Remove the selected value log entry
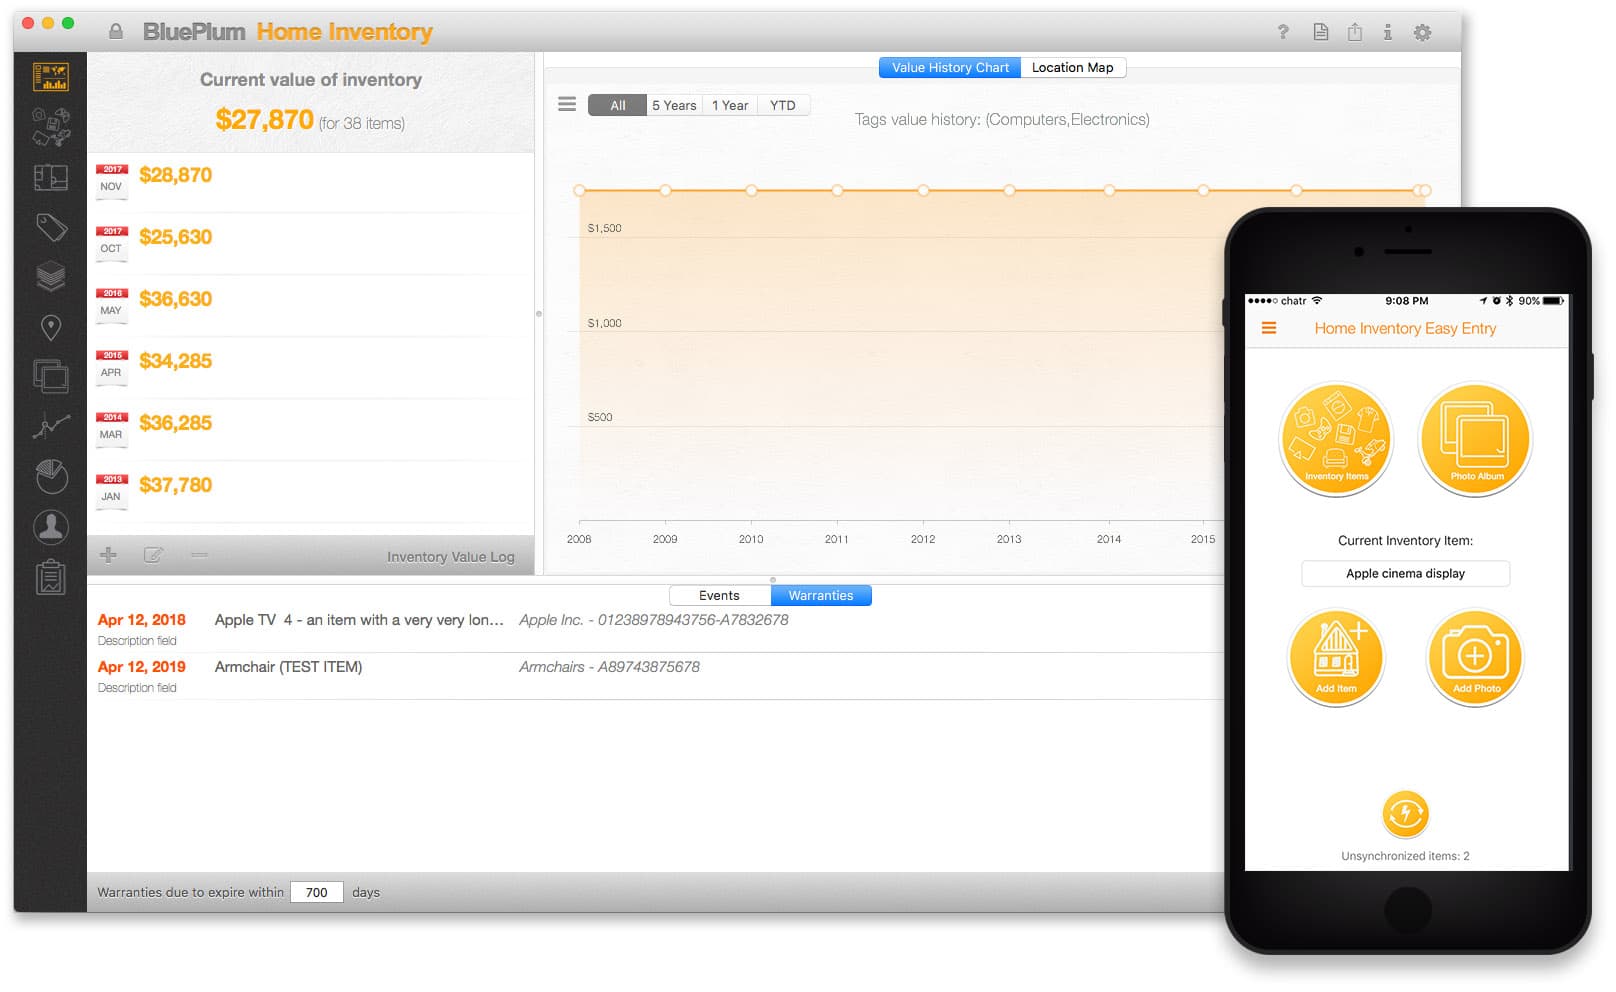 (199, 554)
